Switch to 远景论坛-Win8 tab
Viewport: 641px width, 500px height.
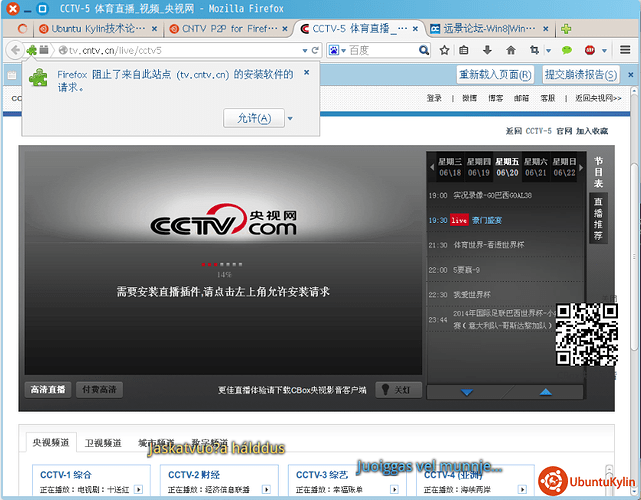pyautogui.click(x=489, y=29)
